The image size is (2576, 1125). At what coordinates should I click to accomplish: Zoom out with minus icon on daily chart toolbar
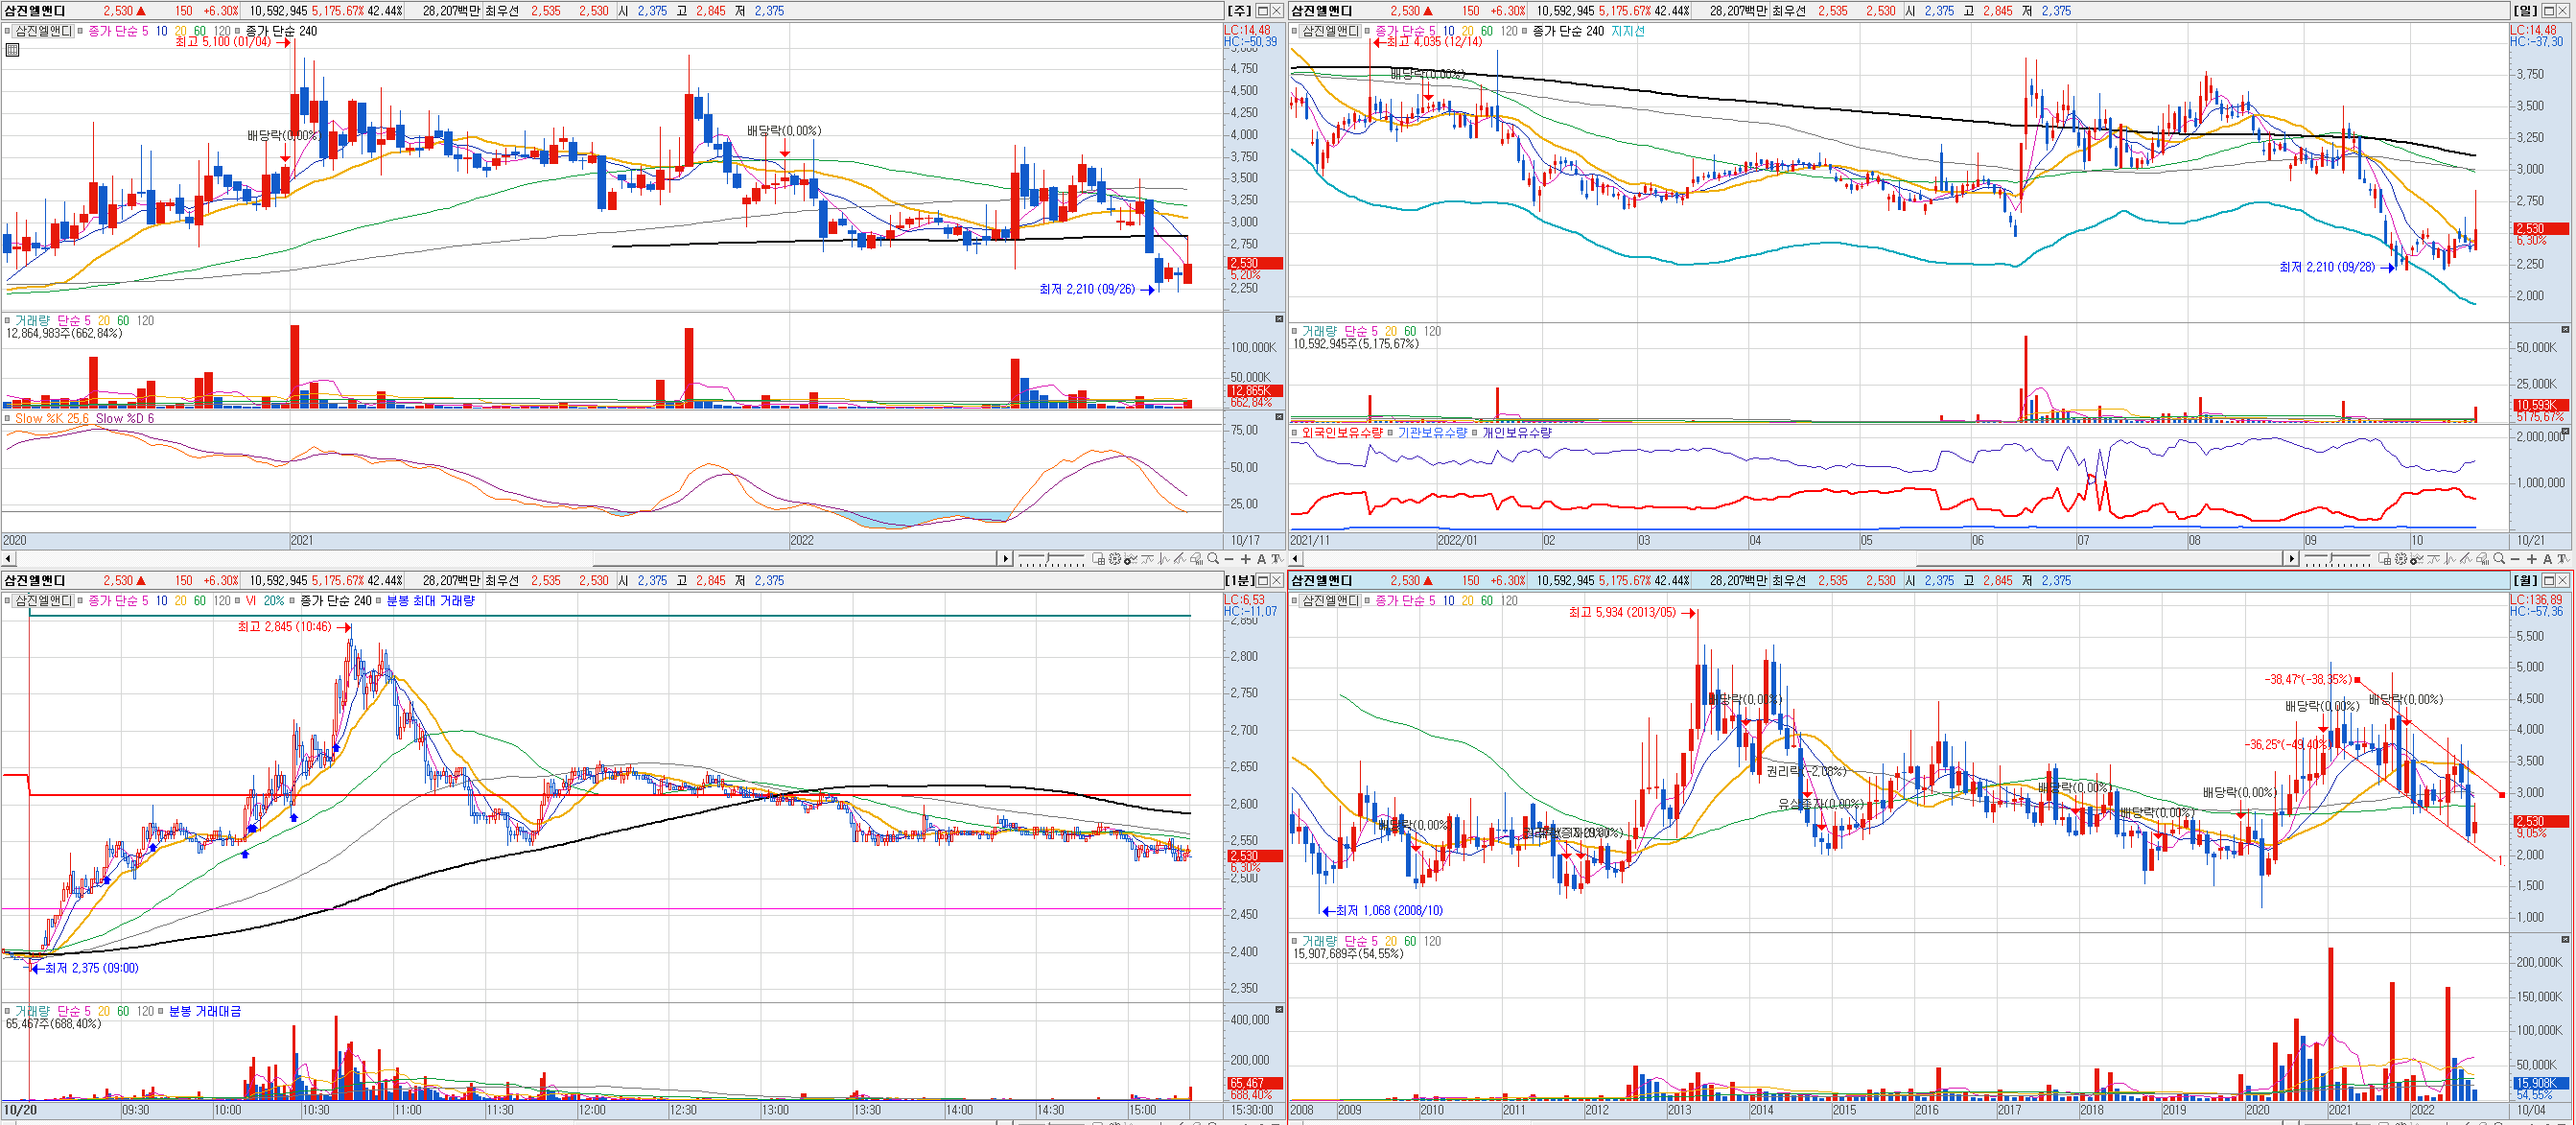tap(2515, 559)
